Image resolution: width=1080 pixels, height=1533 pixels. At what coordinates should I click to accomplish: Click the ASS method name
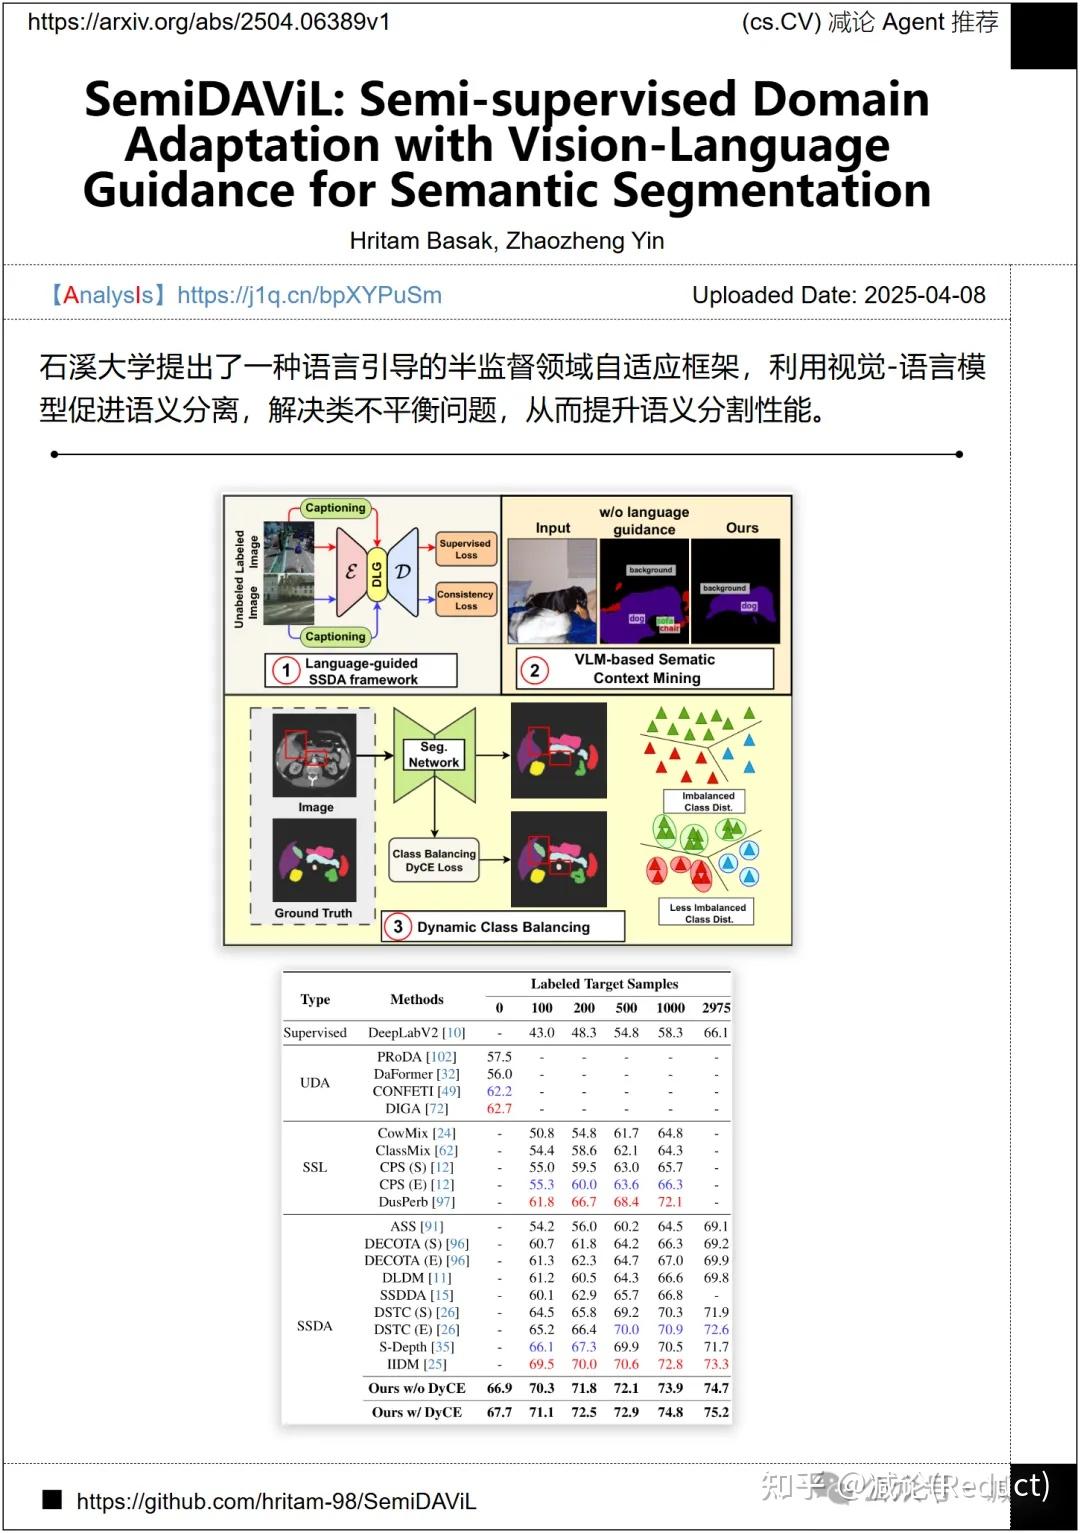tap(403, 1226)
